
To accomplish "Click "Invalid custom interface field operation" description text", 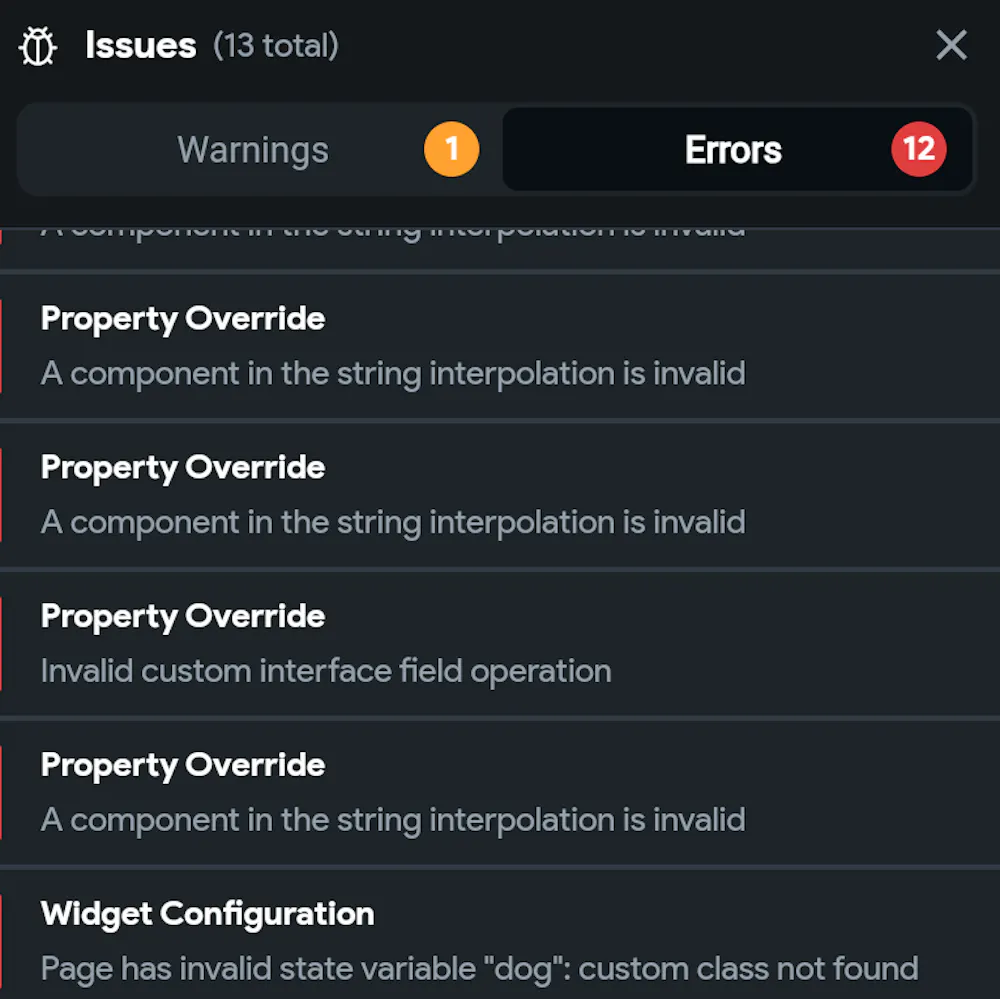I will (326, 670).
